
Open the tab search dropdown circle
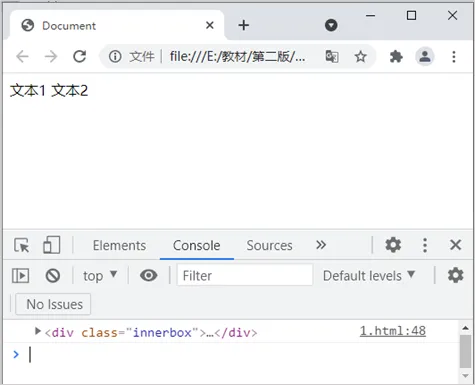pyautogui.click(x=331, y=25)
